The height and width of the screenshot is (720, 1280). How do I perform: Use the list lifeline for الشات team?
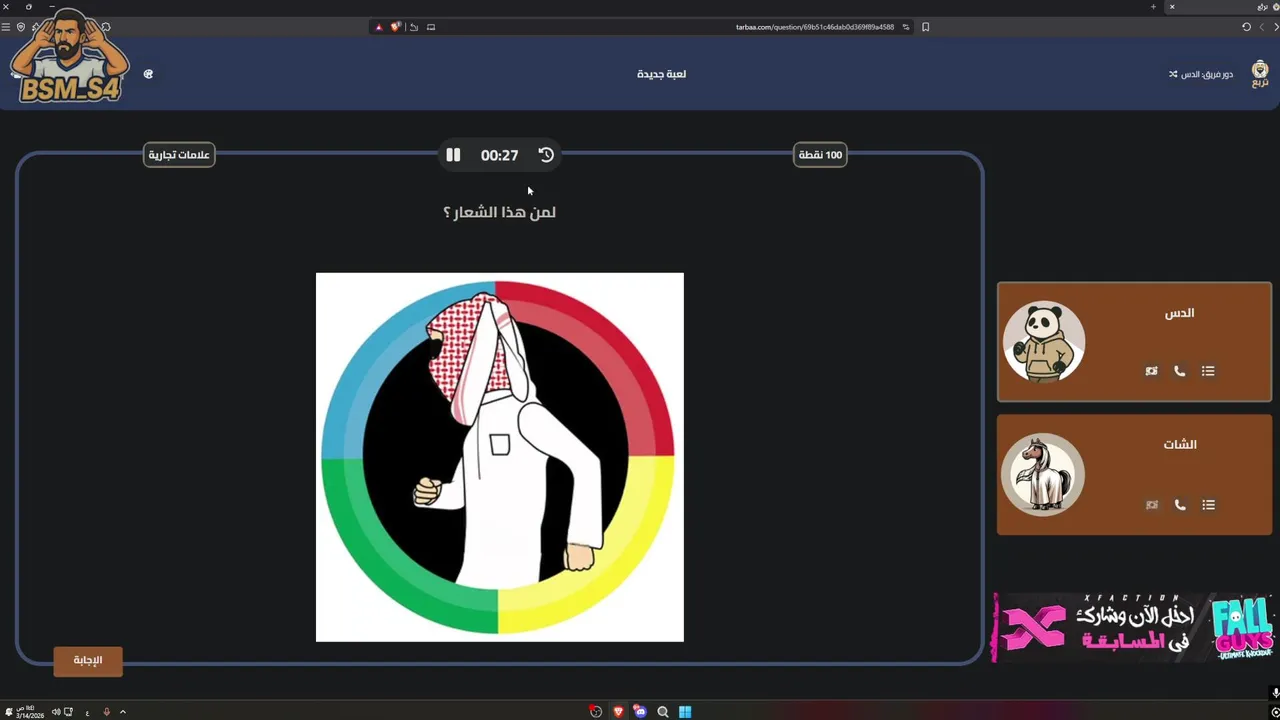tap(1208, 505)
